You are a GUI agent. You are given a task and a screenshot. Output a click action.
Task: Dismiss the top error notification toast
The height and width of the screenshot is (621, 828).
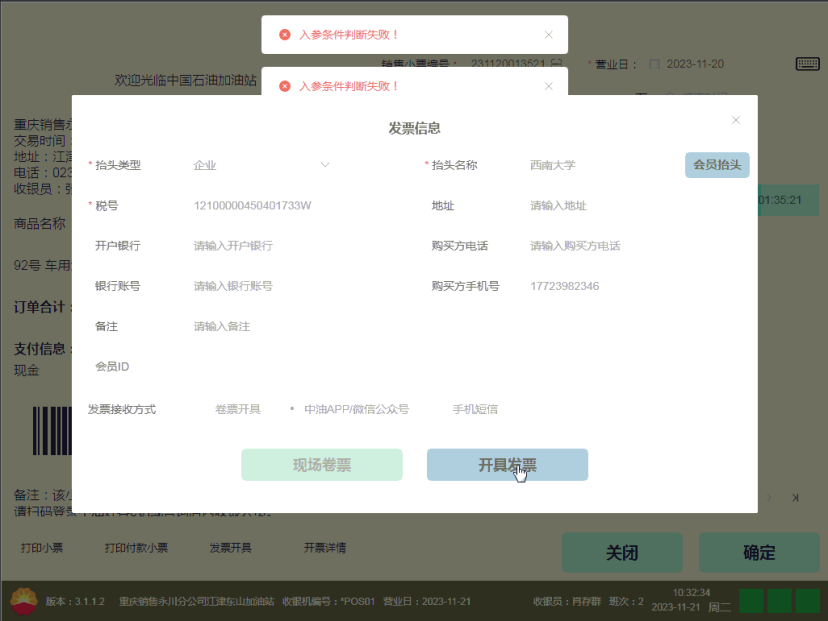(548, 34)
